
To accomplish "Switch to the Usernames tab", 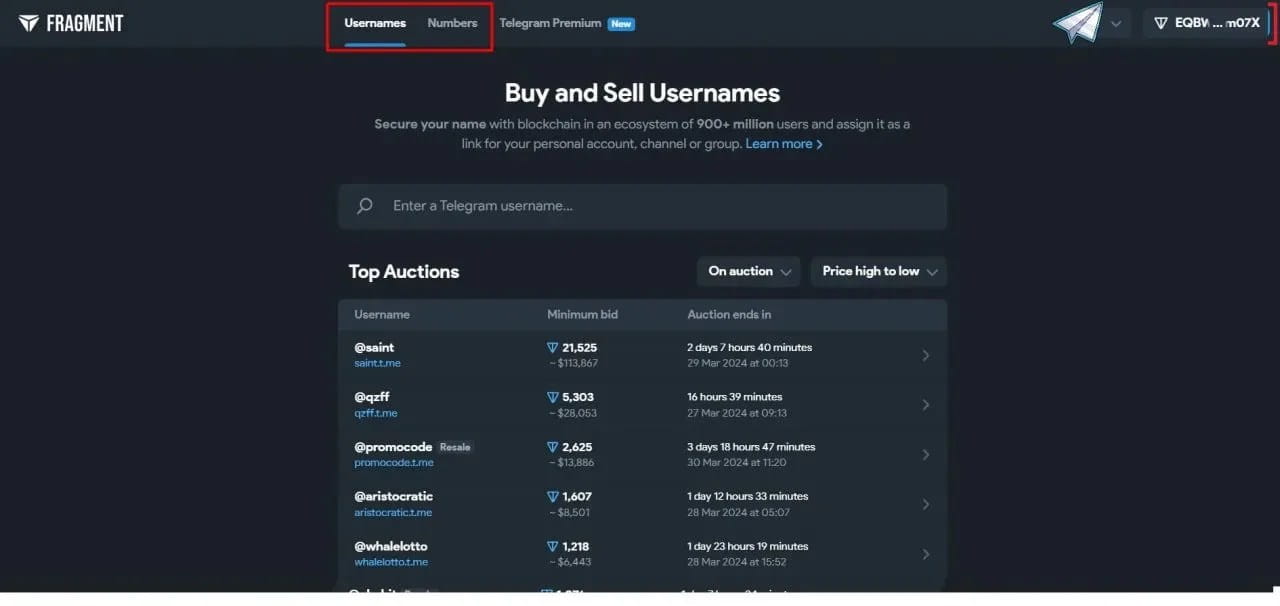I will tap(375, 23).
